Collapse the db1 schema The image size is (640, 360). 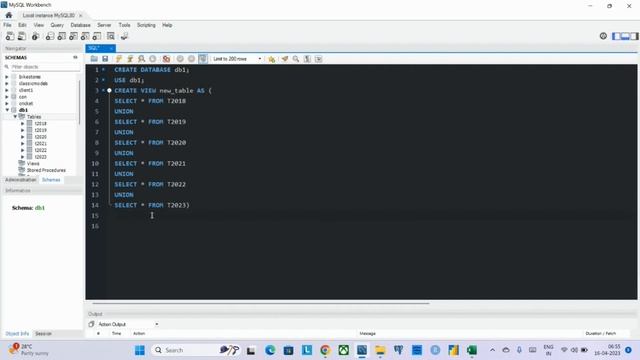(x=7, y=110)
